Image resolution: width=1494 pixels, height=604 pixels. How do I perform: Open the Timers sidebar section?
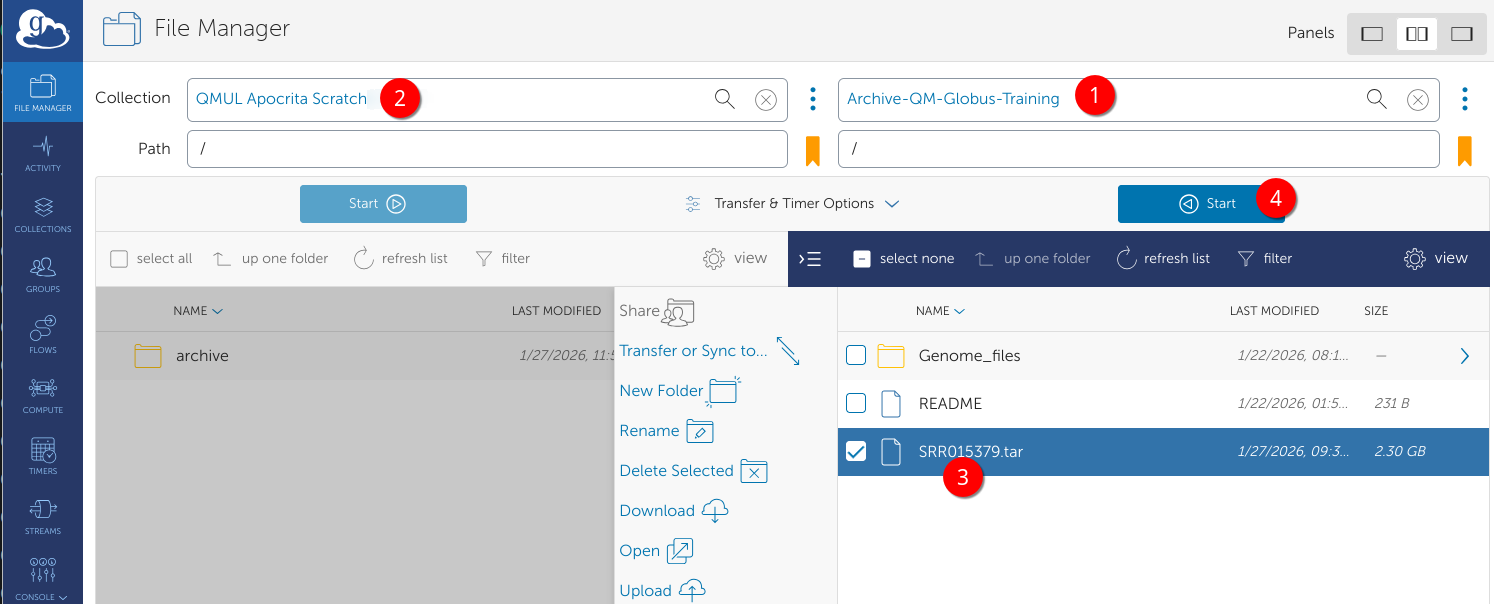click(42, 456)
